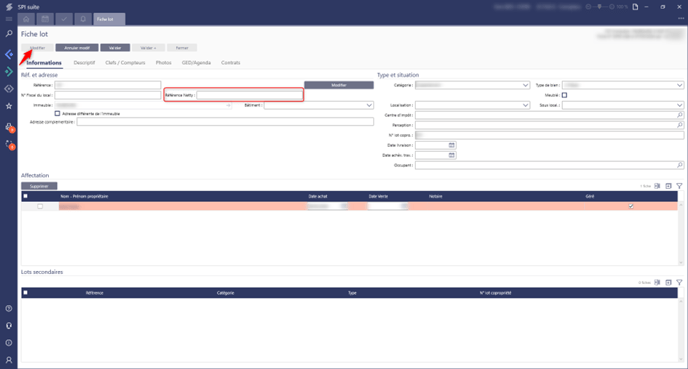
Task: Click the Fermer button
Action: click(x=182, y=48)
